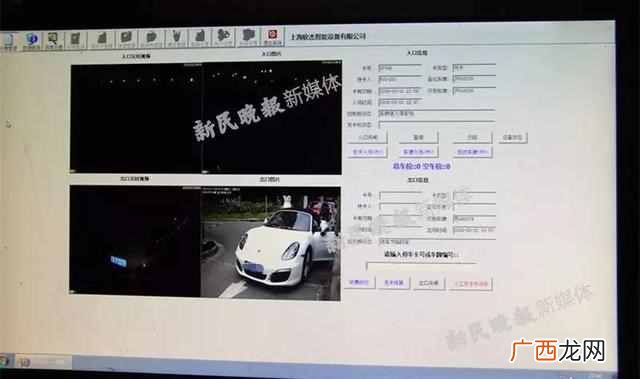Click the gray toolbar icon left of the red icon

[248, 37]
